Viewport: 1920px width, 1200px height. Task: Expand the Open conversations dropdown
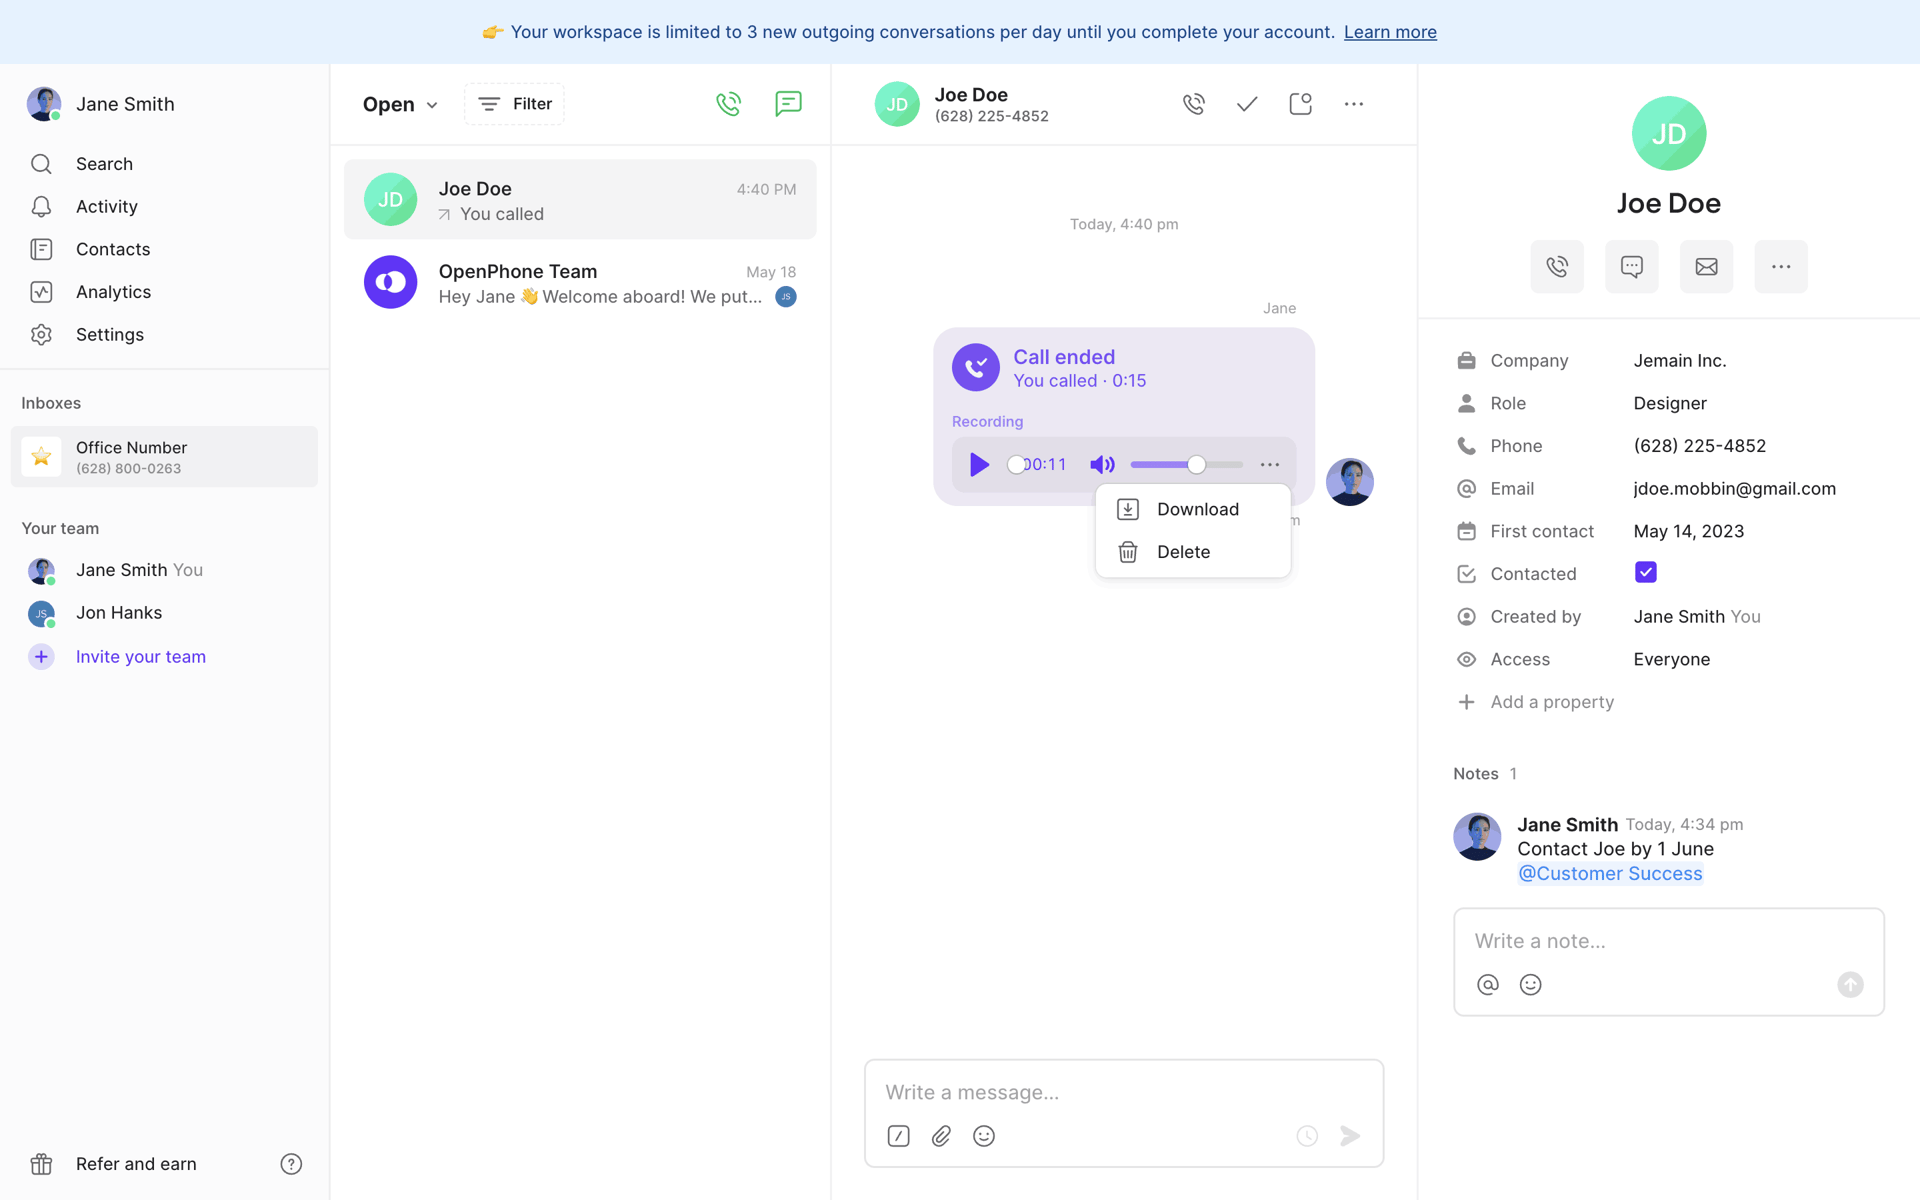pos(400,104)
